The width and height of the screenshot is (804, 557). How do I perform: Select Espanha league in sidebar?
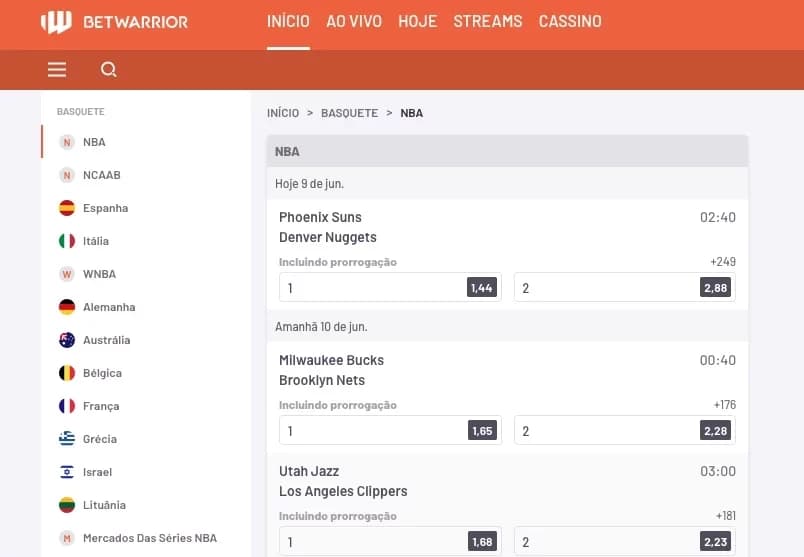106,208
